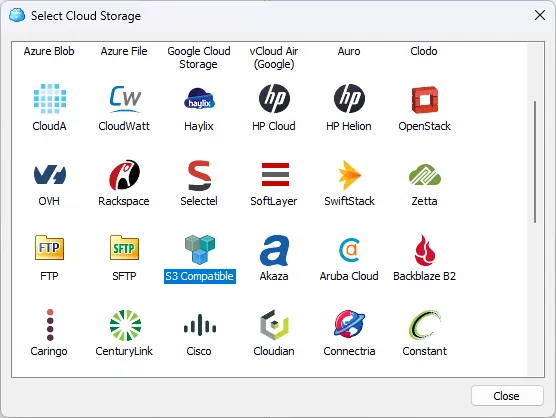Pick the SoftLayer striped icon
556x418 pixels.
pyautogui.click(x=275, y=174)
